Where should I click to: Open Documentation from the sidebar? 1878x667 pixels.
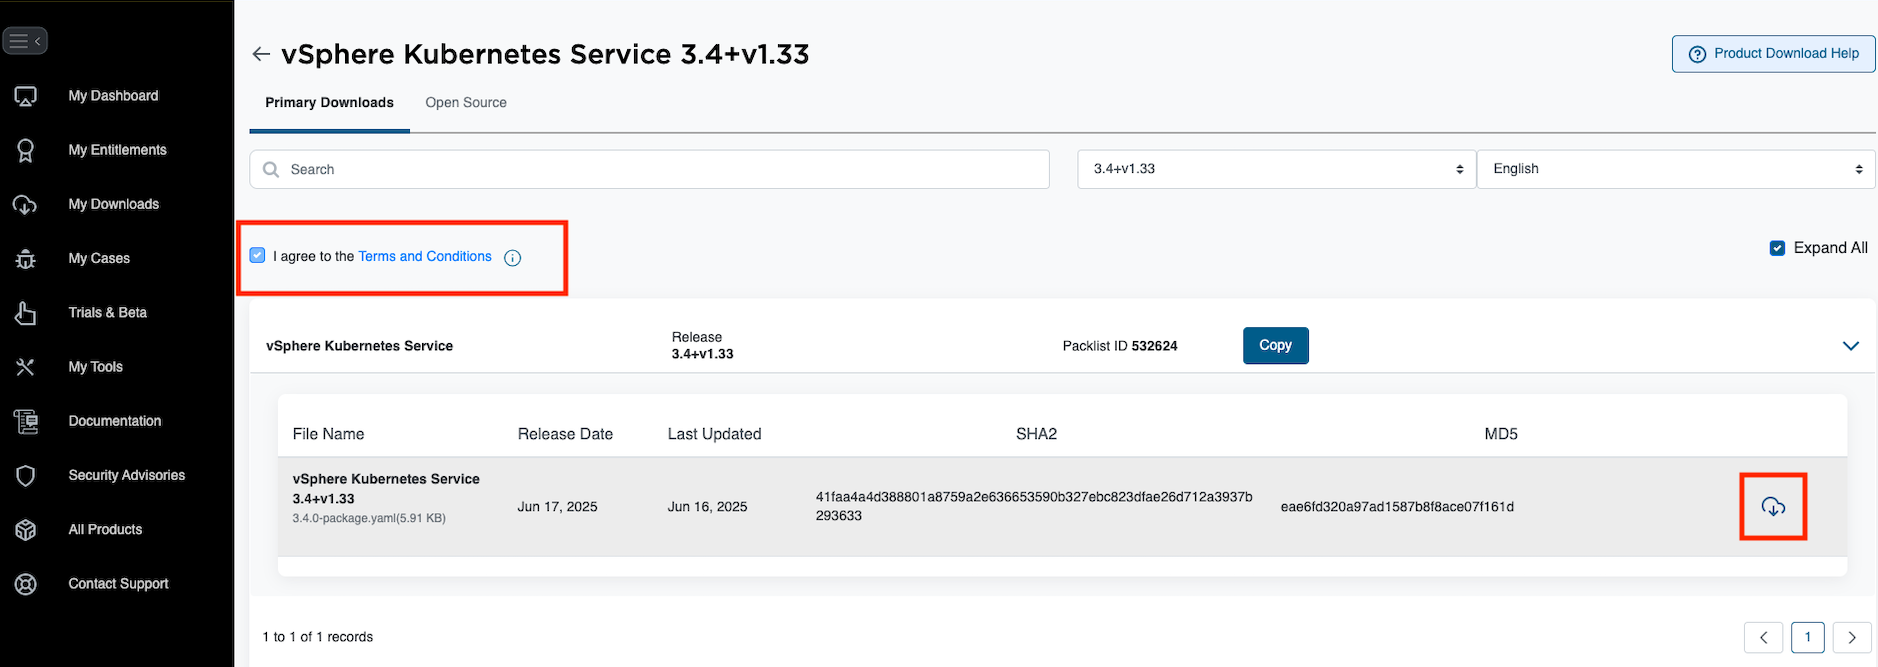click(115, 421)
